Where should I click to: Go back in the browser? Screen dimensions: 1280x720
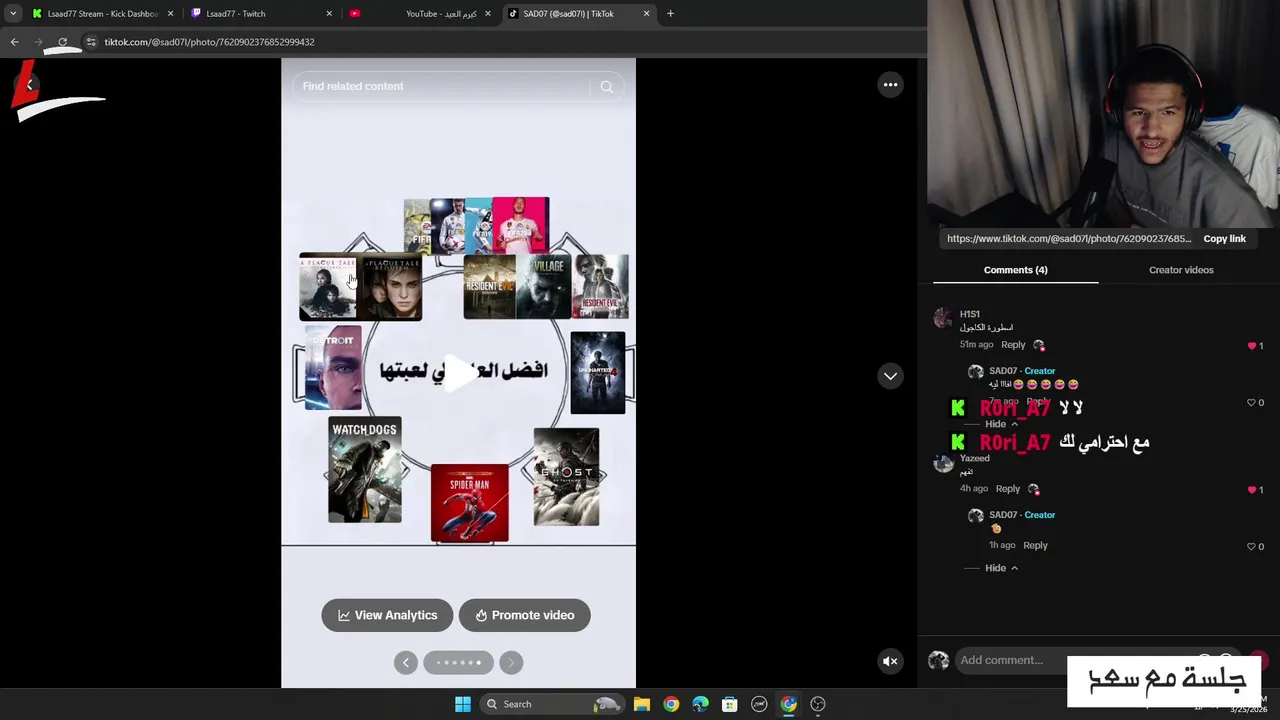(x=14, y=42)
